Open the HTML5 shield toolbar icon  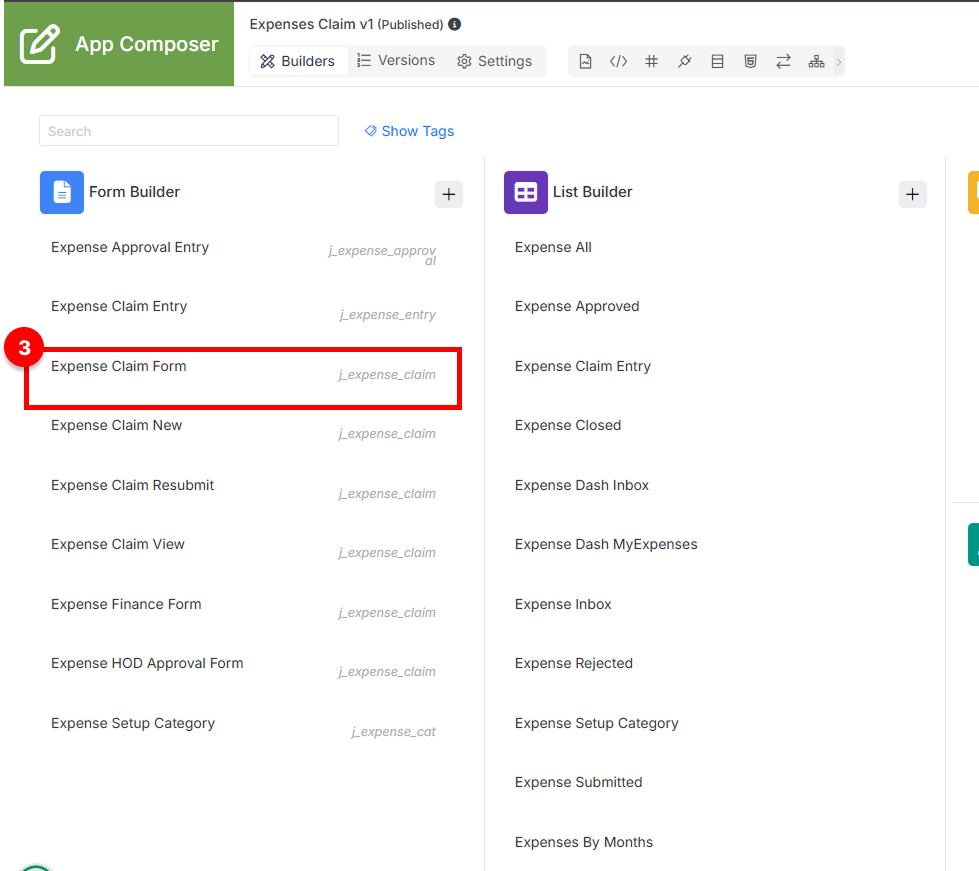750,61
